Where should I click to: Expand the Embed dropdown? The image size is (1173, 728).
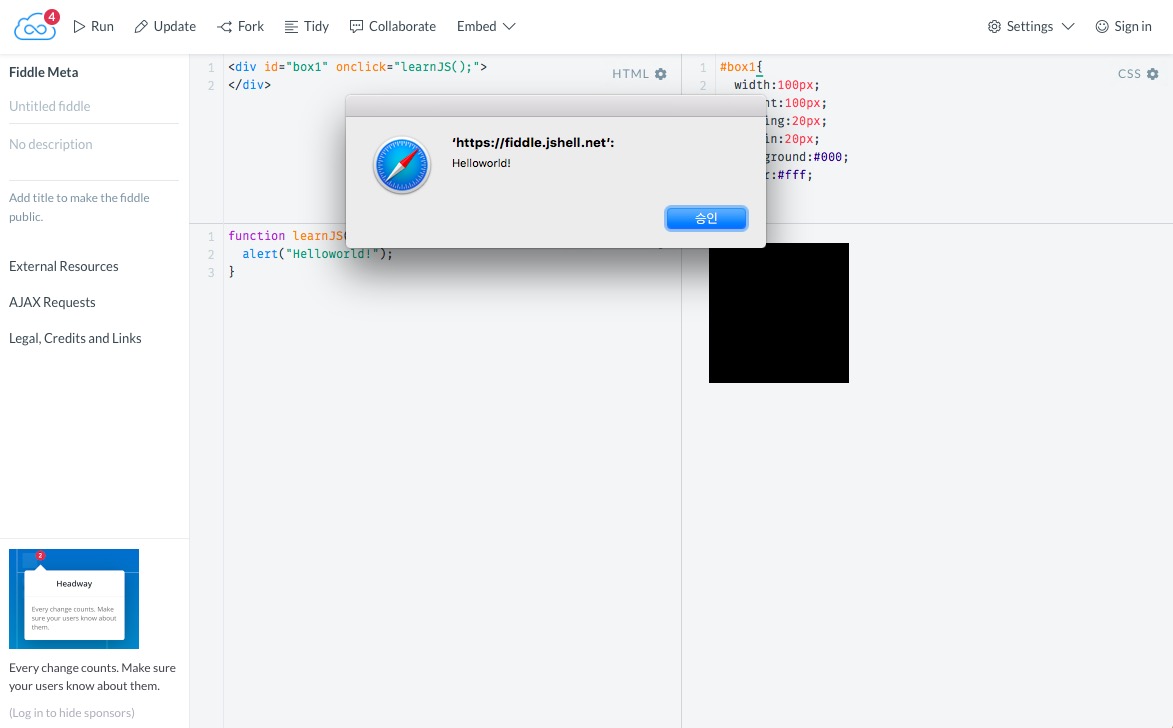tap(486, 26)
